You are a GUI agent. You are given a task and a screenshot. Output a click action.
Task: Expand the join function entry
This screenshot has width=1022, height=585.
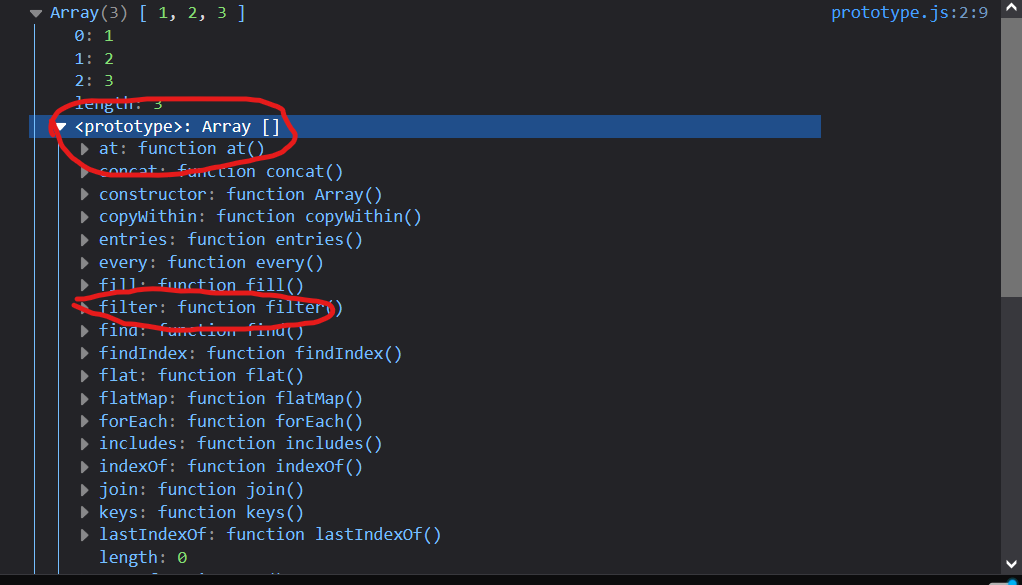click(85, 490)
